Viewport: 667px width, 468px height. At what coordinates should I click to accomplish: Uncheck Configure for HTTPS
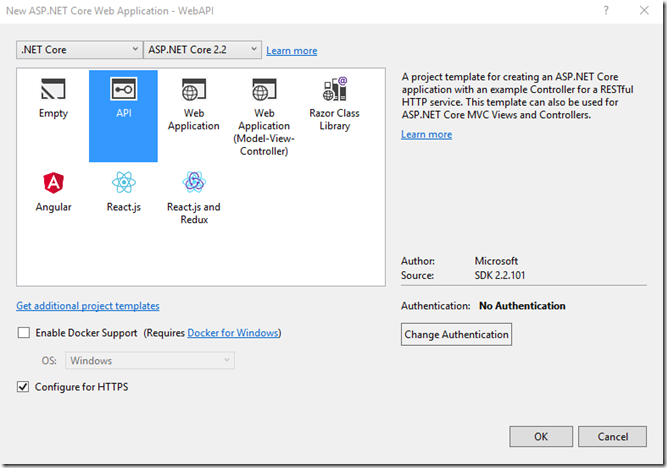tap(24, 387)
